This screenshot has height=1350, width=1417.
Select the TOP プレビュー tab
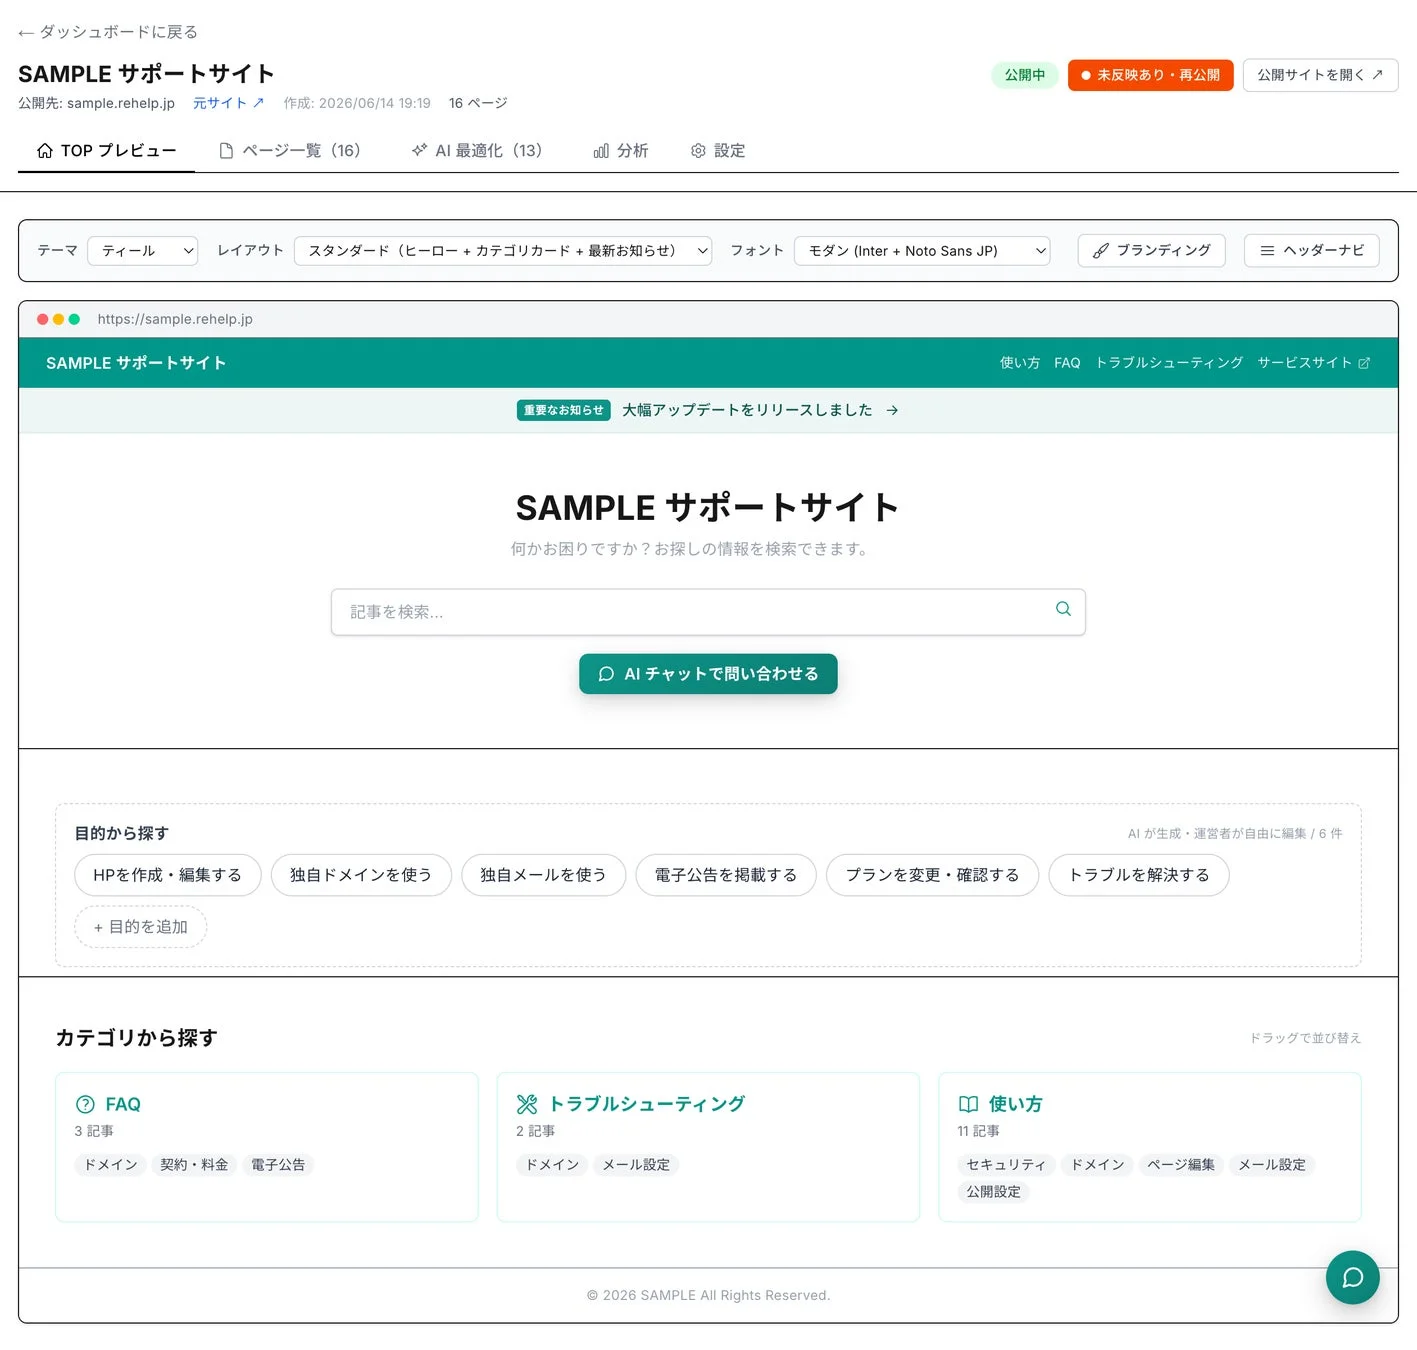click(106, 151)
